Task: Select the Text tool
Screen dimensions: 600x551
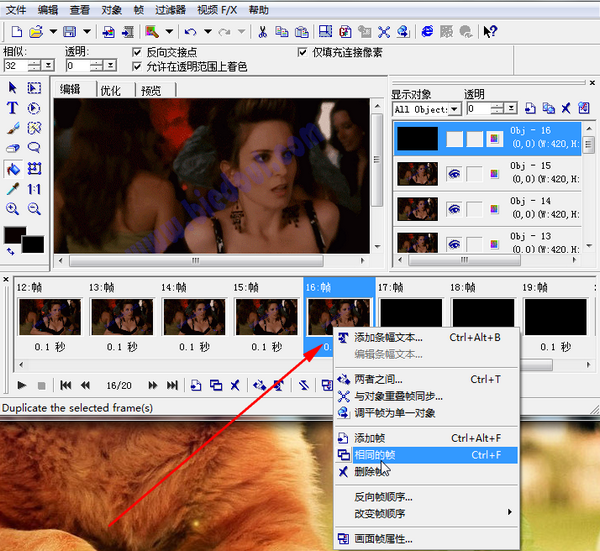Action: tap(13, 108)
